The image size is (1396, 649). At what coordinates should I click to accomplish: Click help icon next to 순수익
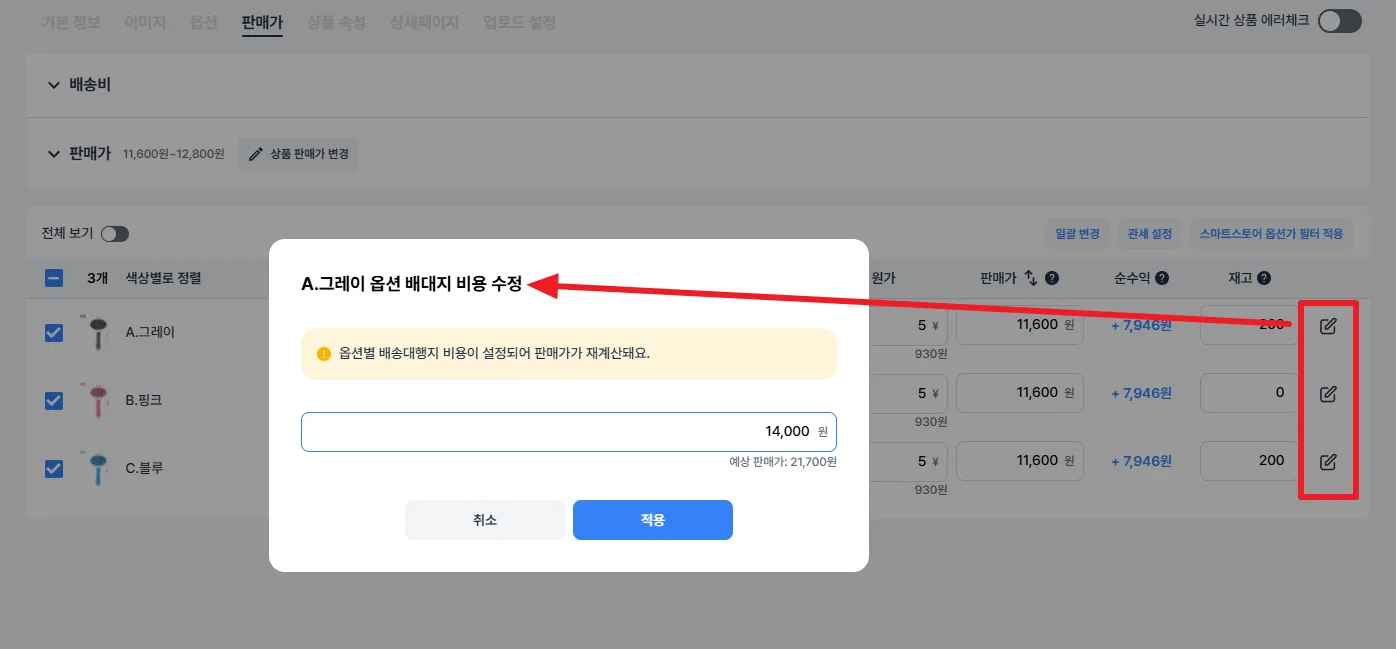tap(1161, 278)
